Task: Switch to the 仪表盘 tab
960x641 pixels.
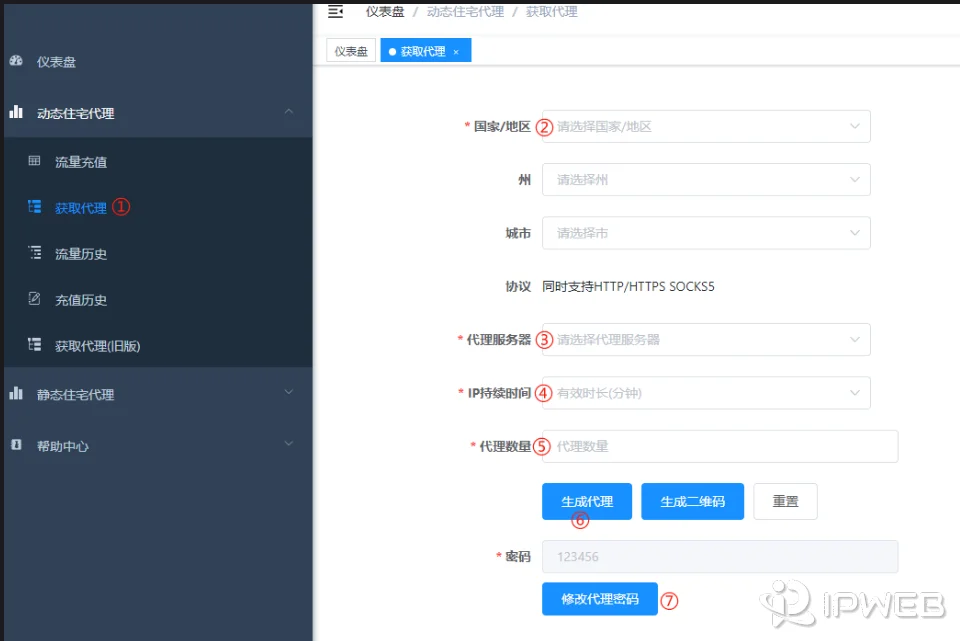Action: click(350, 50)
